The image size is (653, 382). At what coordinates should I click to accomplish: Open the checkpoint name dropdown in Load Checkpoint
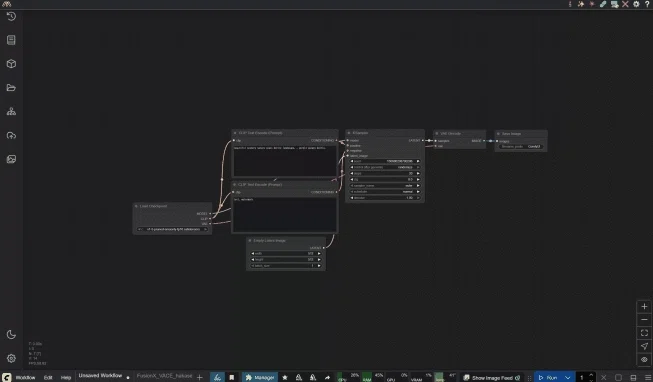(172, 230)
